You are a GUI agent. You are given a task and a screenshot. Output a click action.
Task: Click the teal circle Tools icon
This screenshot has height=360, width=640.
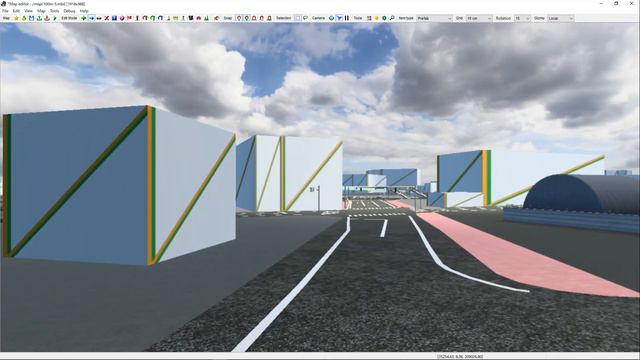pos(384,18)
